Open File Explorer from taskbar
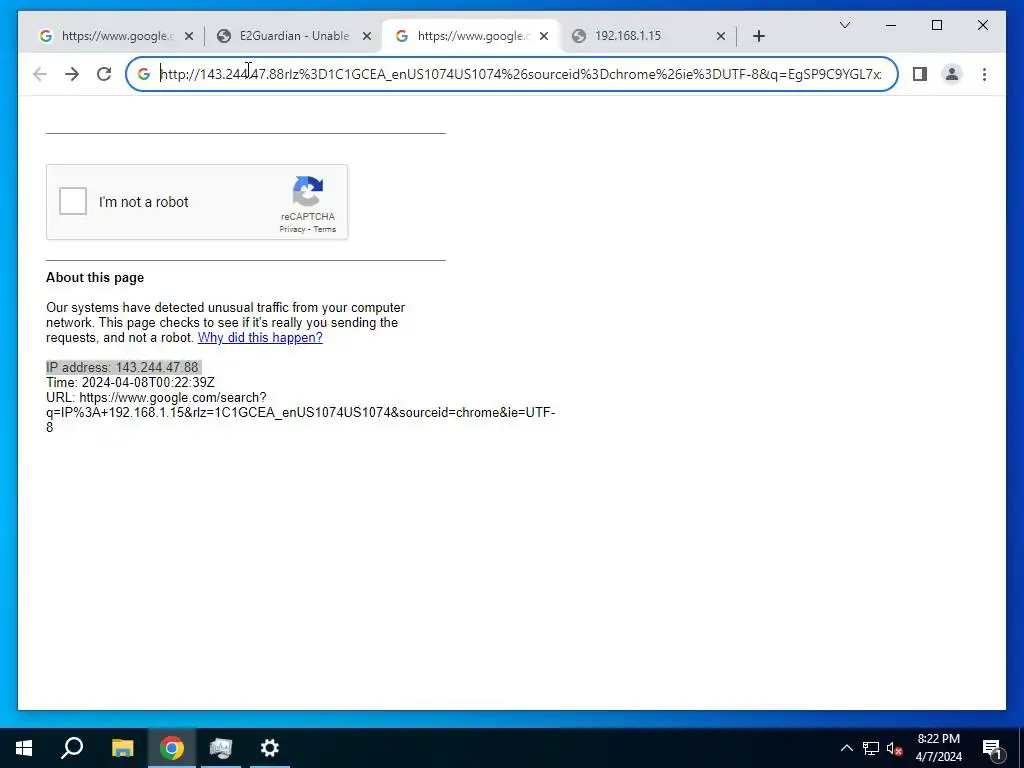Viewport: 1024px width, 768px height. pyautogui.click(x=122, y=748)
